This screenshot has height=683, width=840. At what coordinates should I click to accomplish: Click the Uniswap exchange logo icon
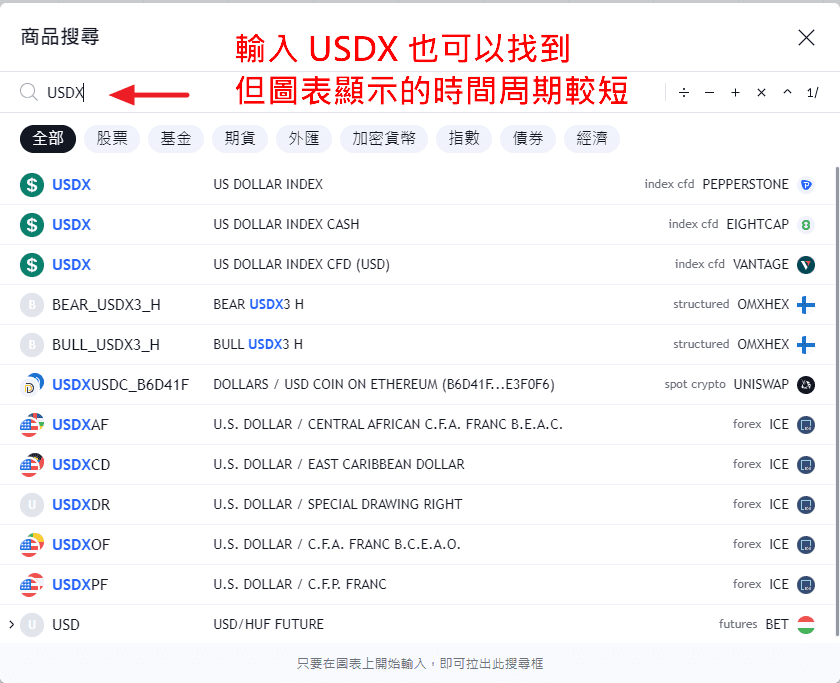806,385
